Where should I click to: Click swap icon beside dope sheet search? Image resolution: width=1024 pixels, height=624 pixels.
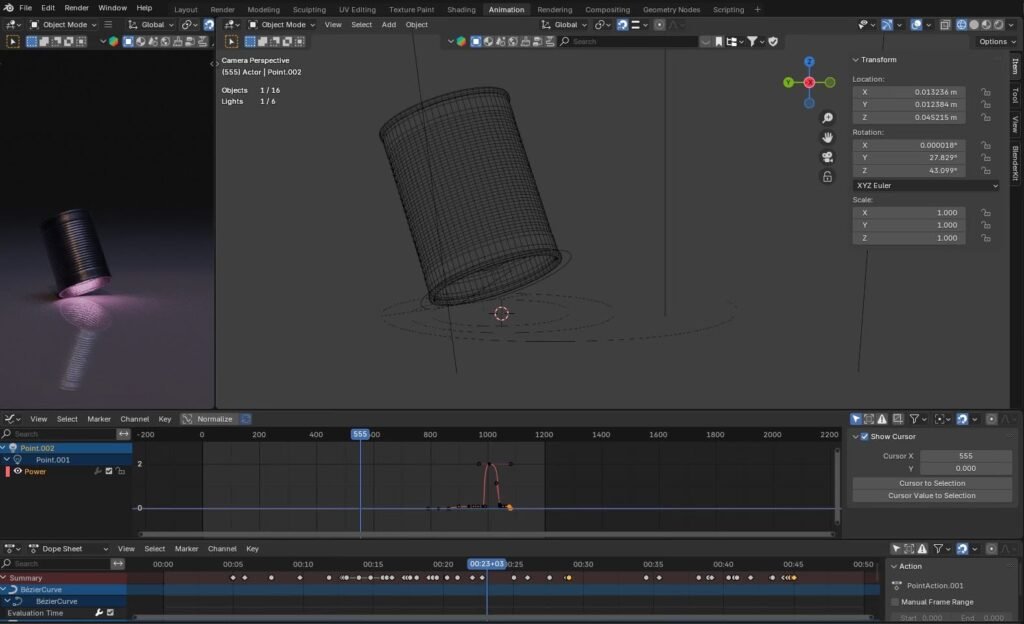coord(118,564)
